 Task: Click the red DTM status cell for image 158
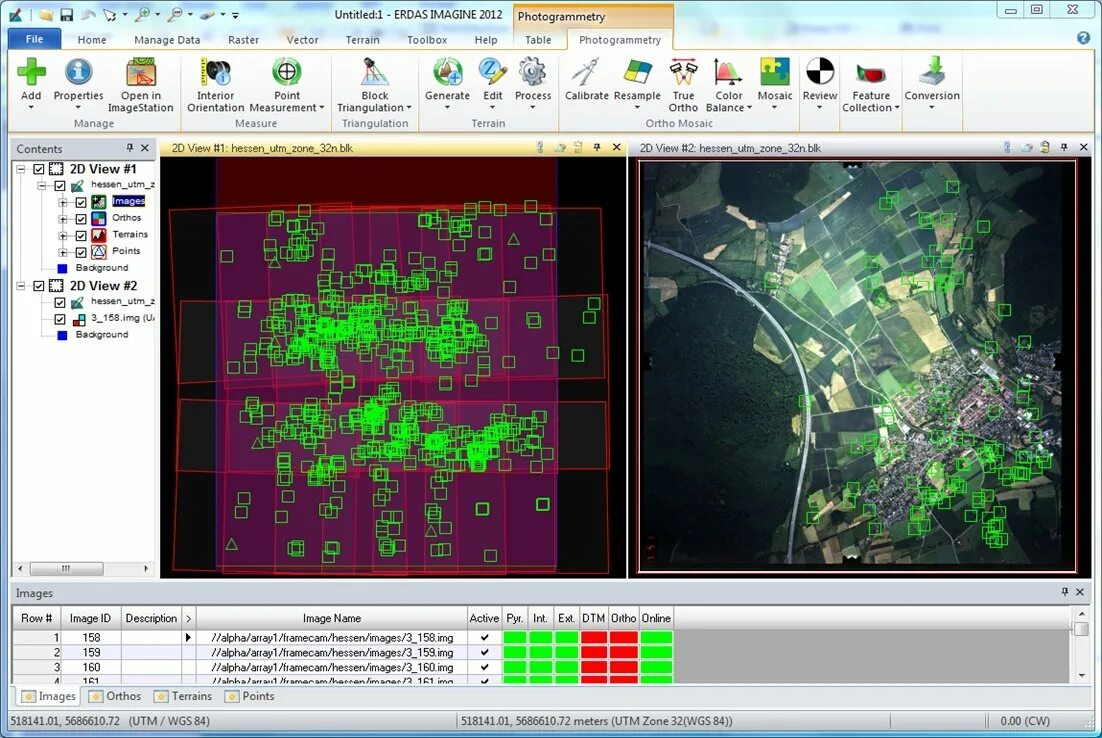(x=594, y=637)
